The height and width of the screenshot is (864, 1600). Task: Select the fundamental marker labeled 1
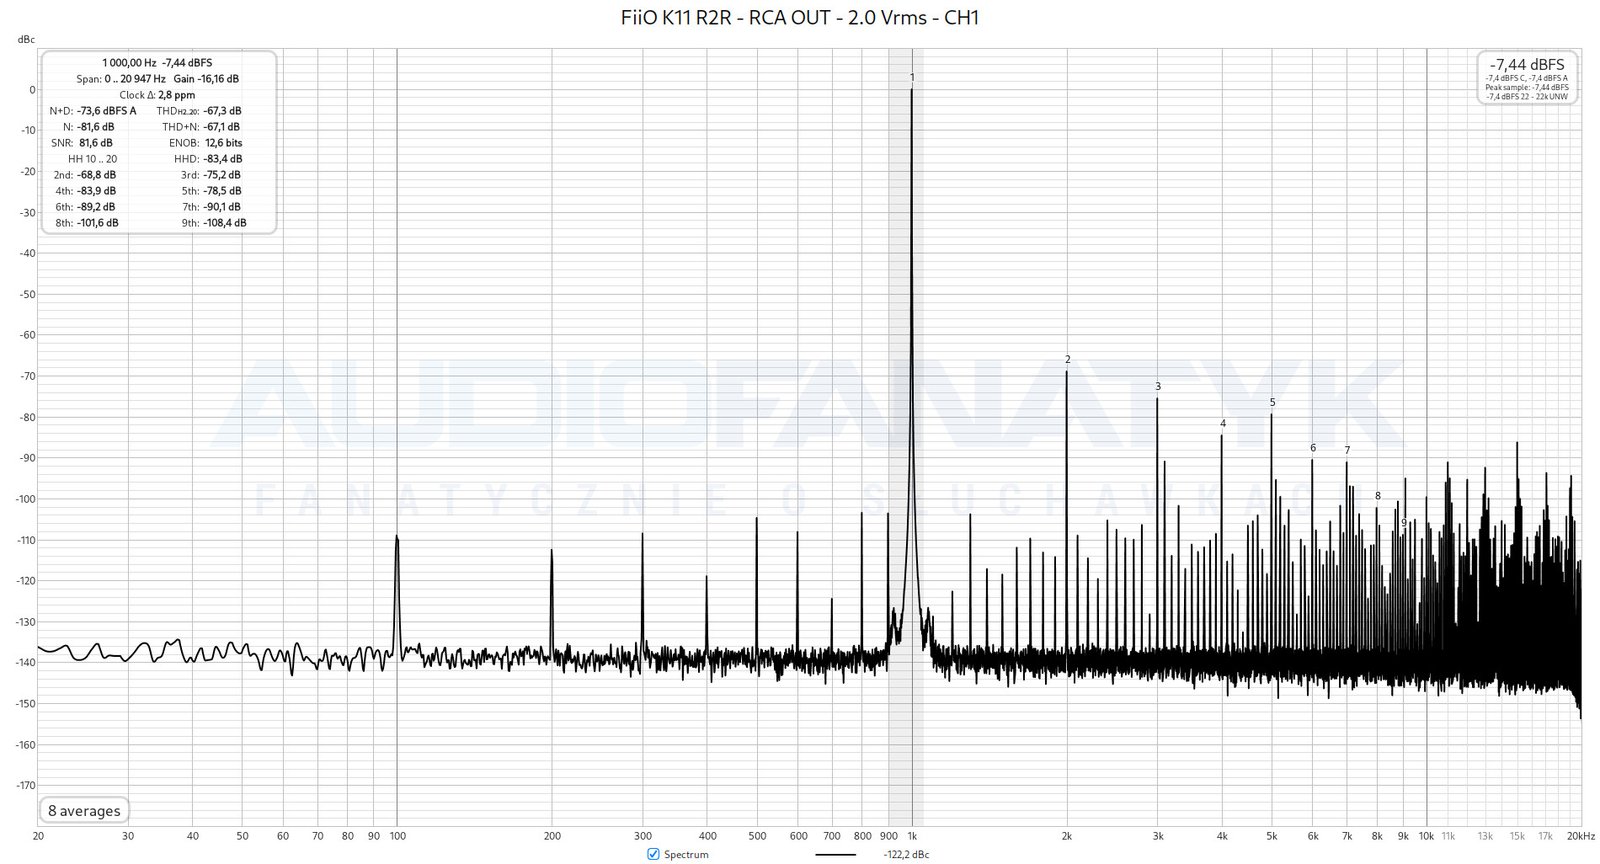pos(912,77)
